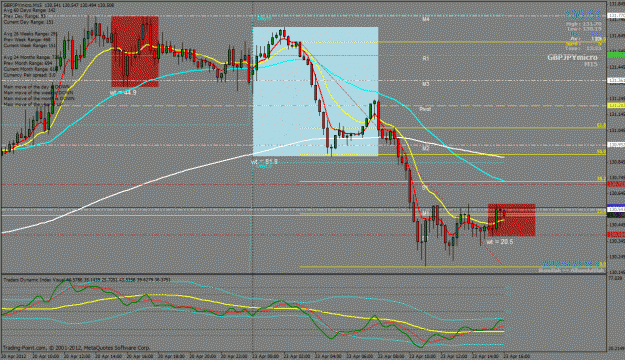This screenshot has width=625, height=360.
Task: Click the M2 pivot level label
Action: [x=426, y=148]
